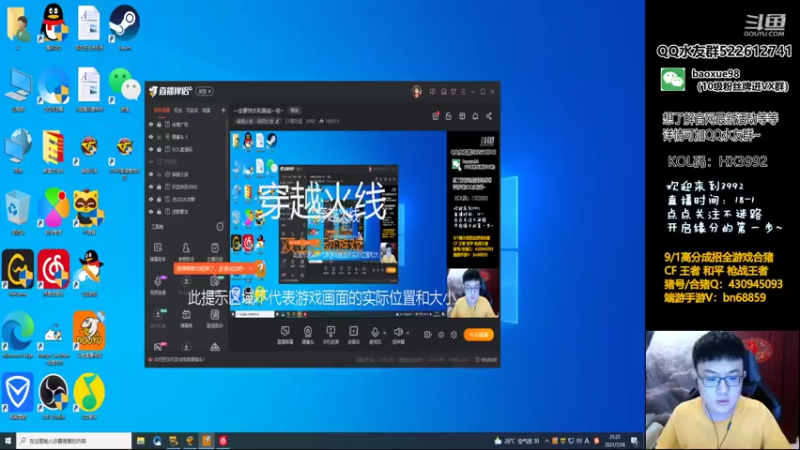Select the Microsoft Edge desktop icon
The image size is (800, 450).
click(x=18, y=335)
